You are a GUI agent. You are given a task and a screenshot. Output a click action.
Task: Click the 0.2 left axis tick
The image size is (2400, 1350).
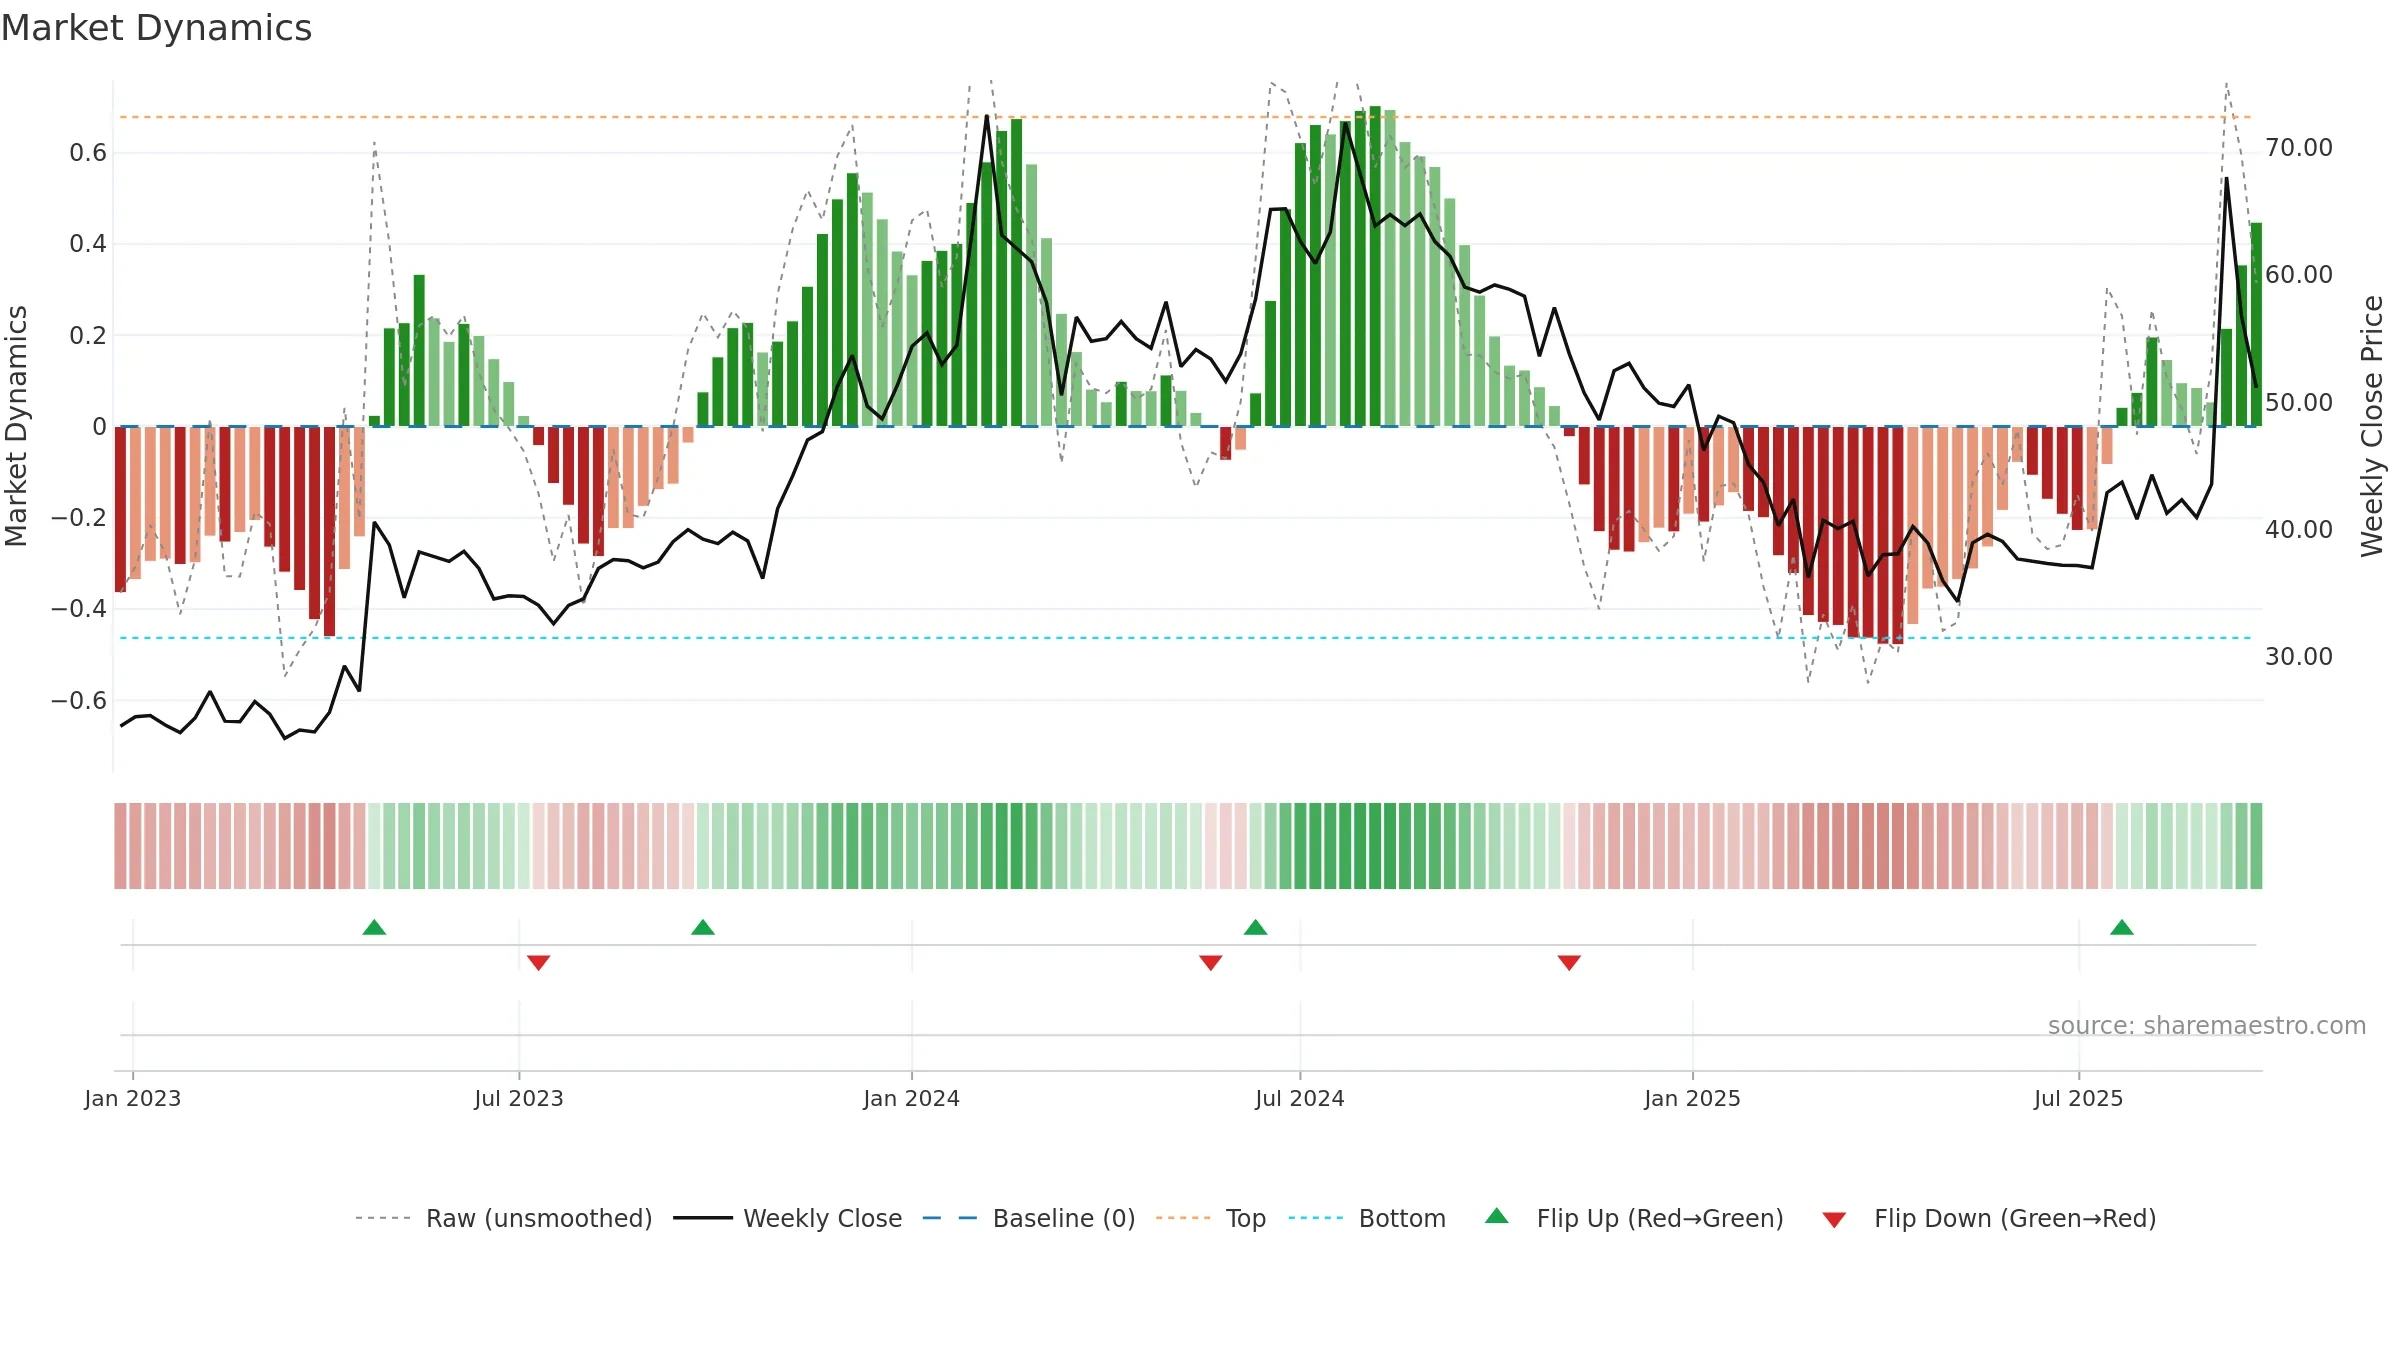click(x=88, y=336)
